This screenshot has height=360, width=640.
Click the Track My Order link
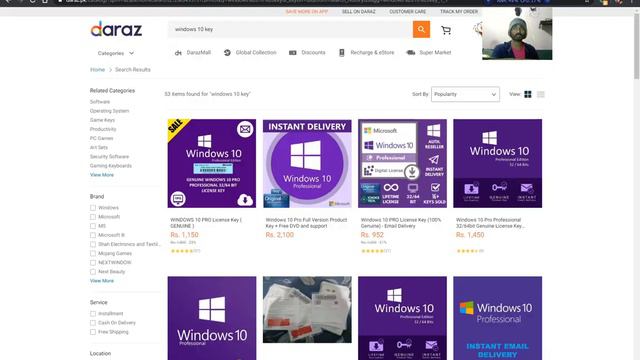pyautogui.click(x=459, y=11)
